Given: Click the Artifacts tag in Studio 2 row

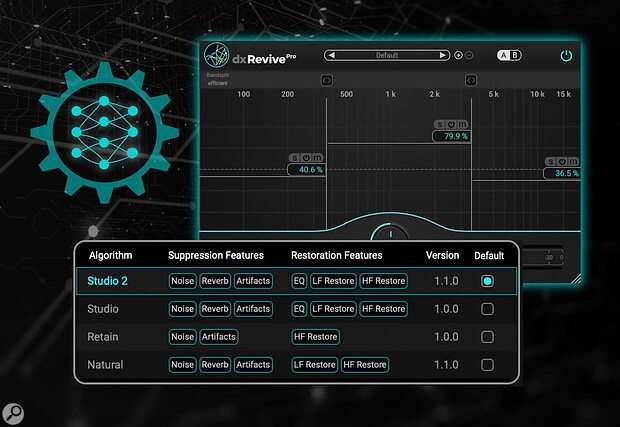Looking at the screenshot, I should [x=253, y=281].
